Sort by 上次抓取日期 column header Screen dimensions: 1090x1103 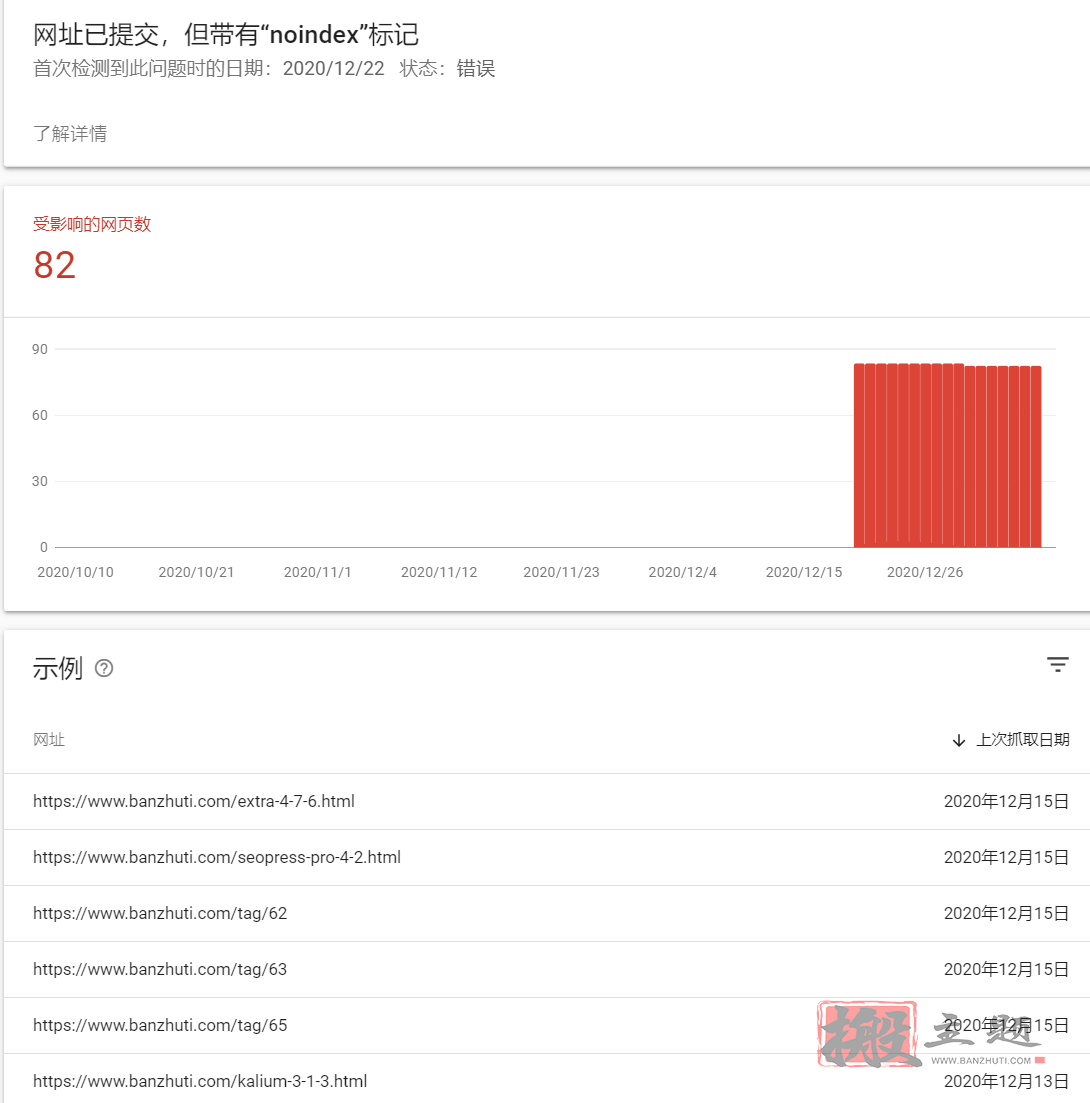pyautogui.click(x=1022, y=739)
